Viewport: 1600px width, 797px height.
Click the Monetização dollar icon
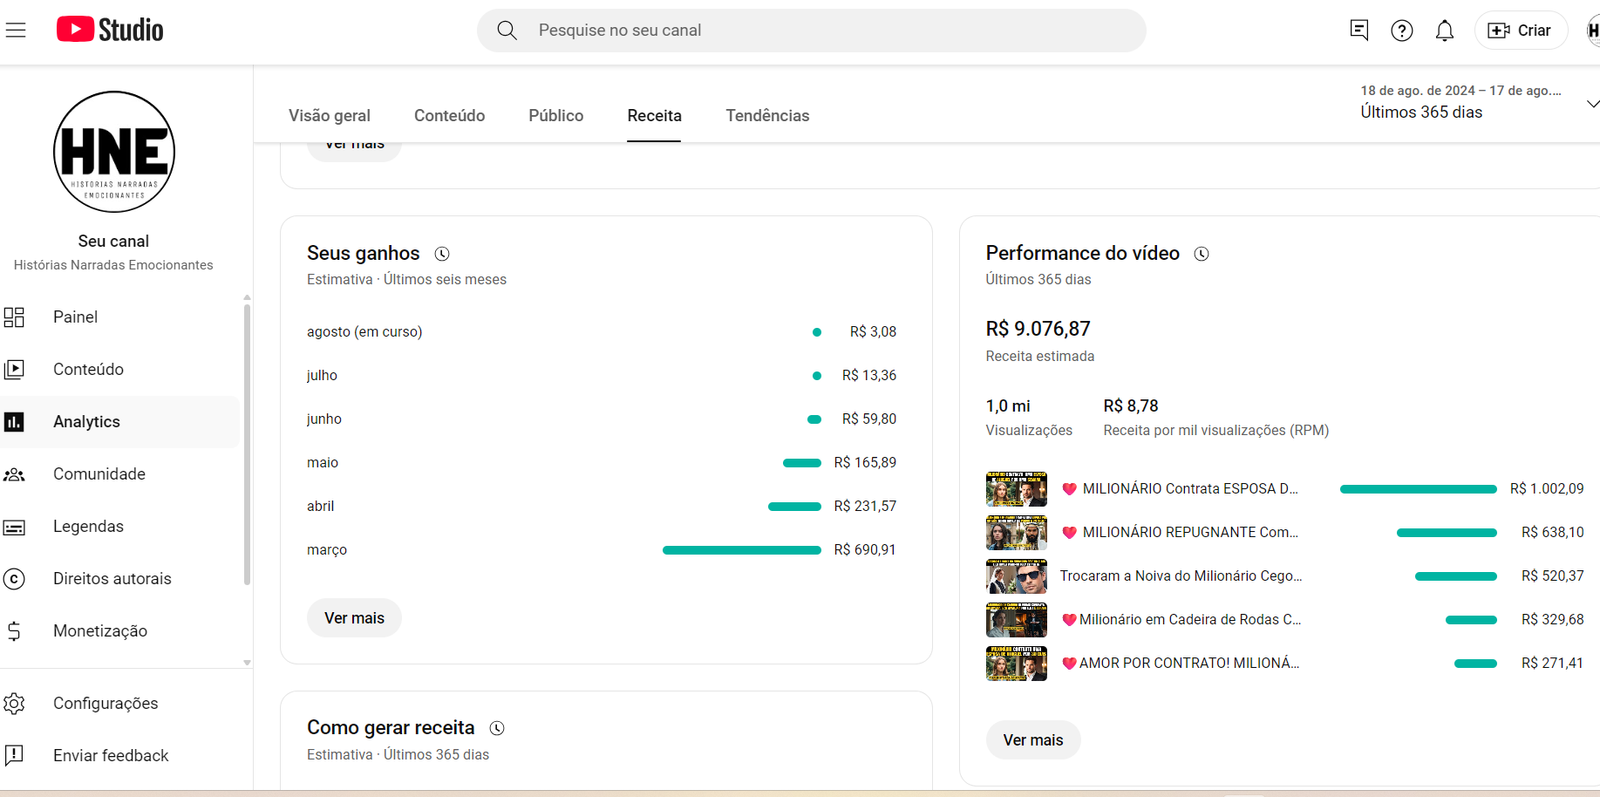(14, 631)
